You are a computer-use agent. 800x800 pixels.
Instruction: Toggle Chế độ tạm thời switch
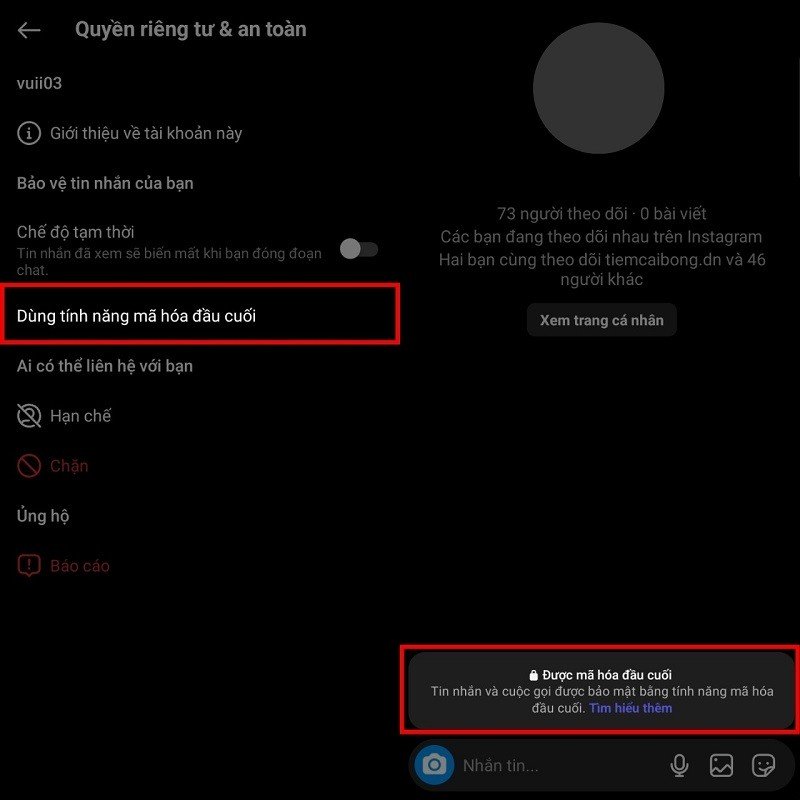pyautogui.click(x=359, y=249)
